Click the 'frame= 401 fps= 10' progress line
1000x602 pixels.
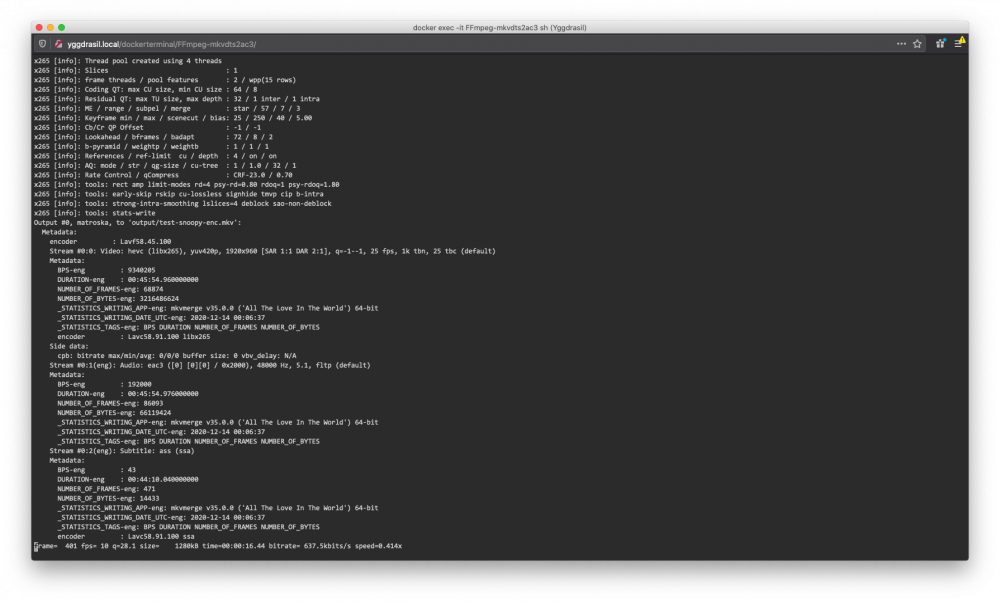pyautogui.click(x=218, y=547)
